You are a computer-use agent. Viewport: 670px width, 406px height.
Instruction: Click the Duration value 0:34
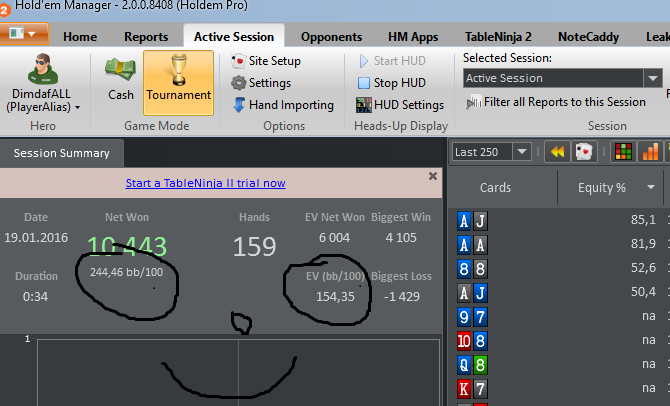(x=35, y=297)
